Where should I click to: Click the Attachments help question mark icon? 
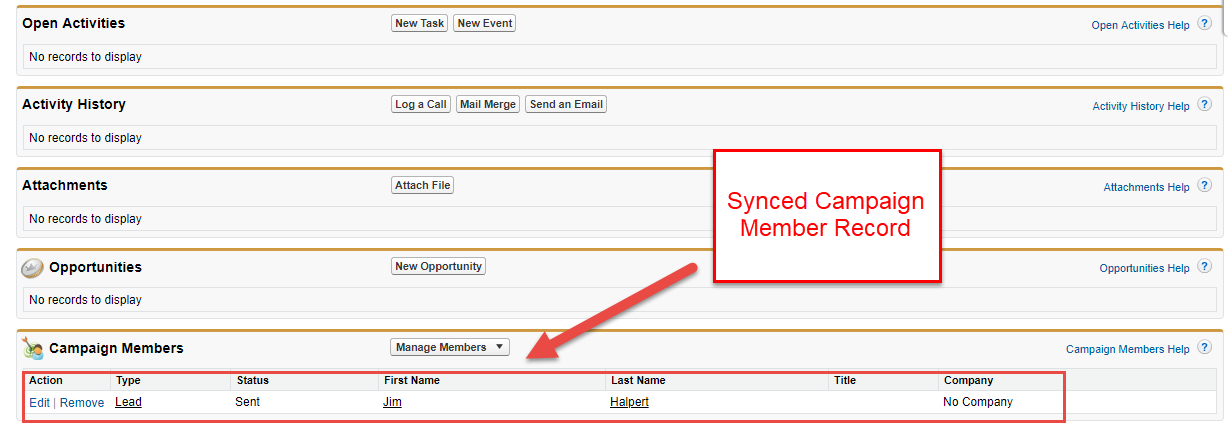click(1204, 185)
